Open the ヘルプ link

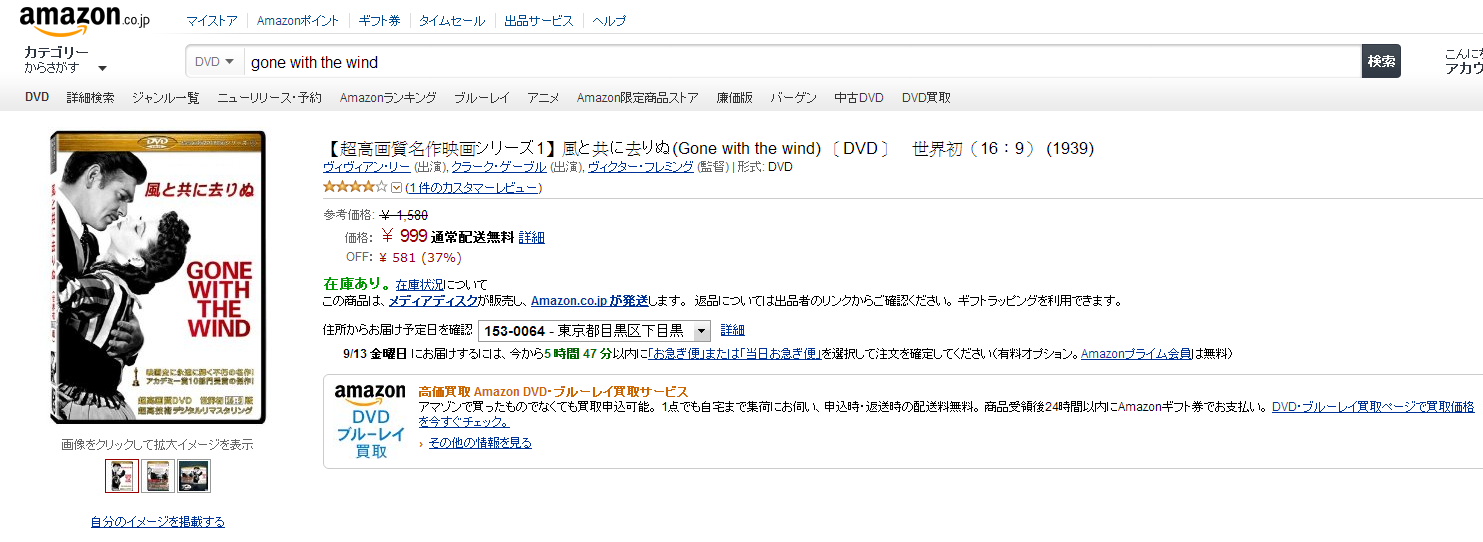(609, 21)
